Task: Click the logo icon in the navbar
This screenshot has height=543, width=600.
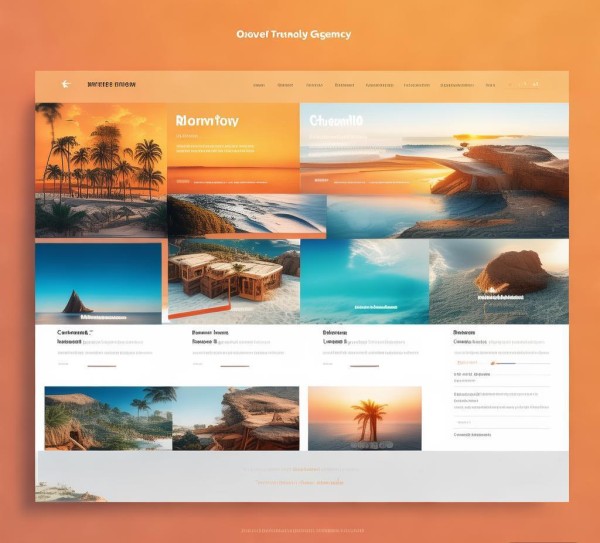Action: click(66, 85)
